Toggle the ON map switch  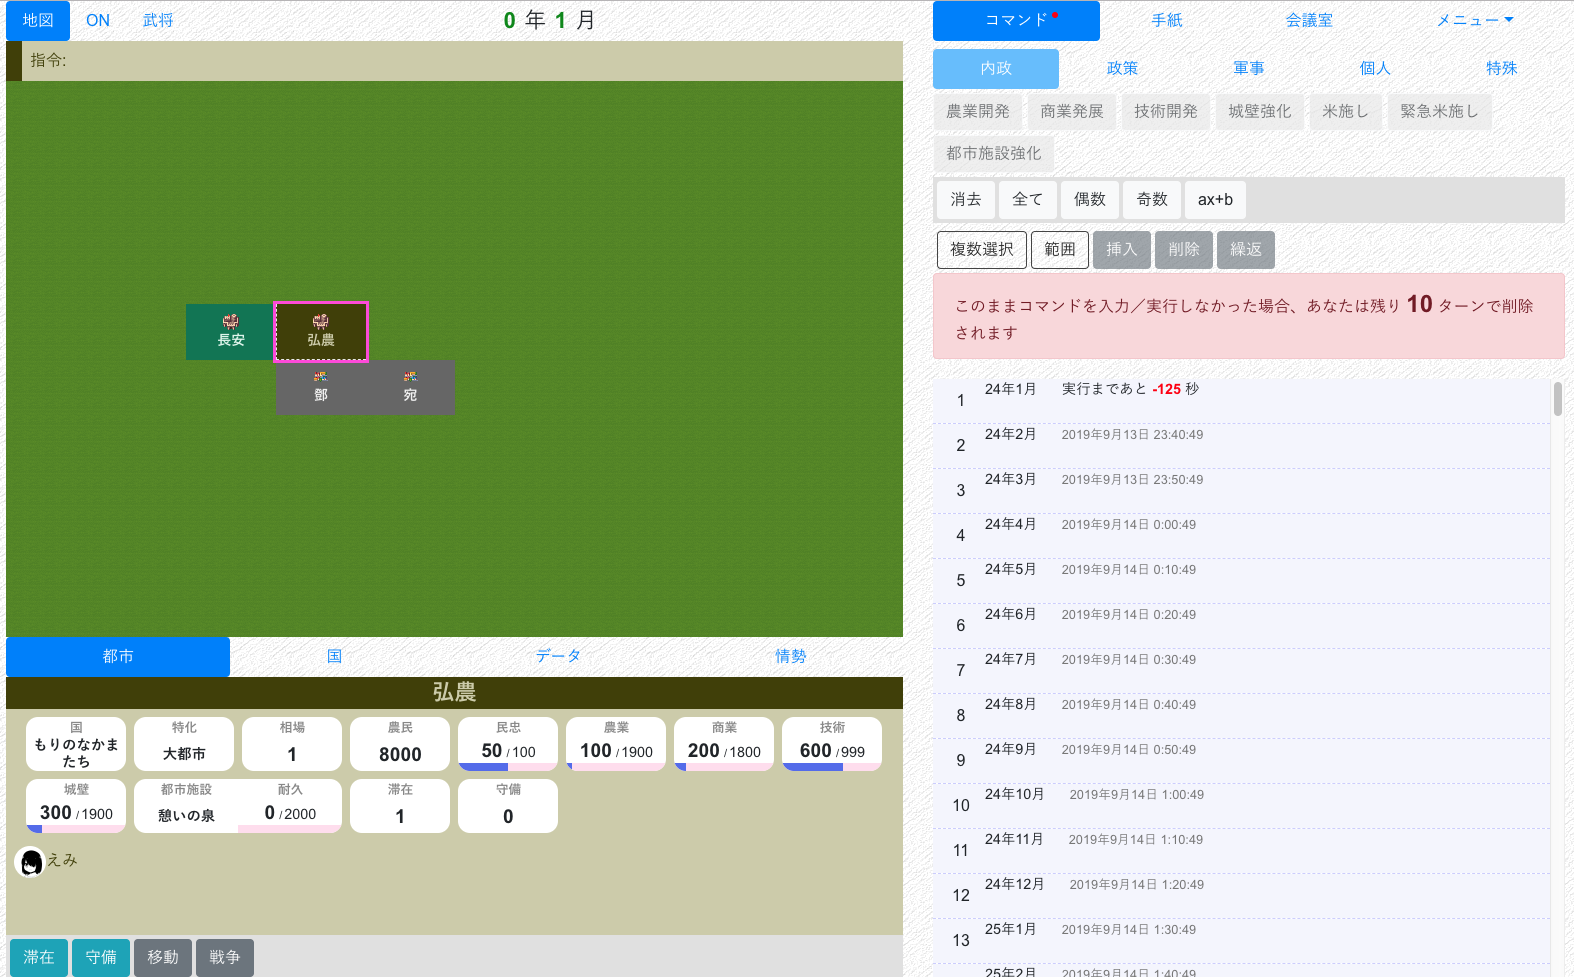(98, 20)
